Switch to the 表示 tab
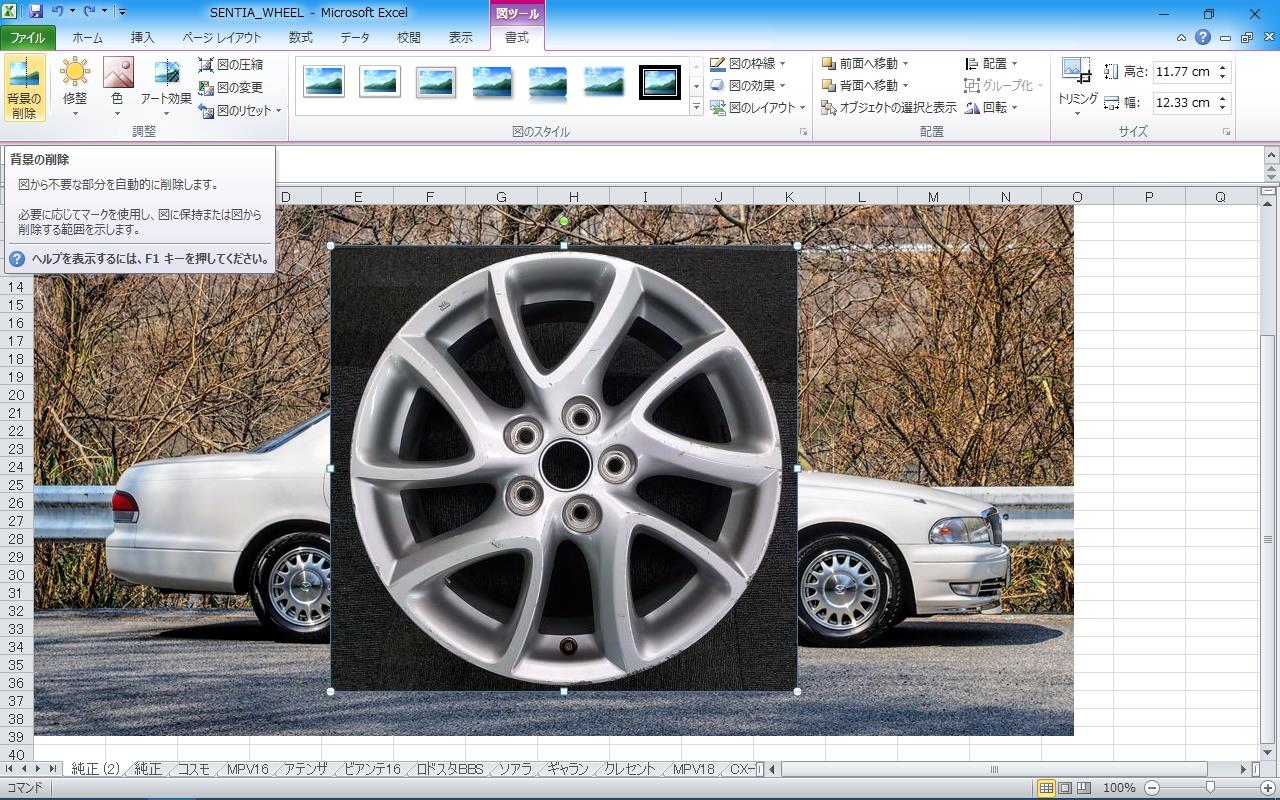 pos(461,38)
